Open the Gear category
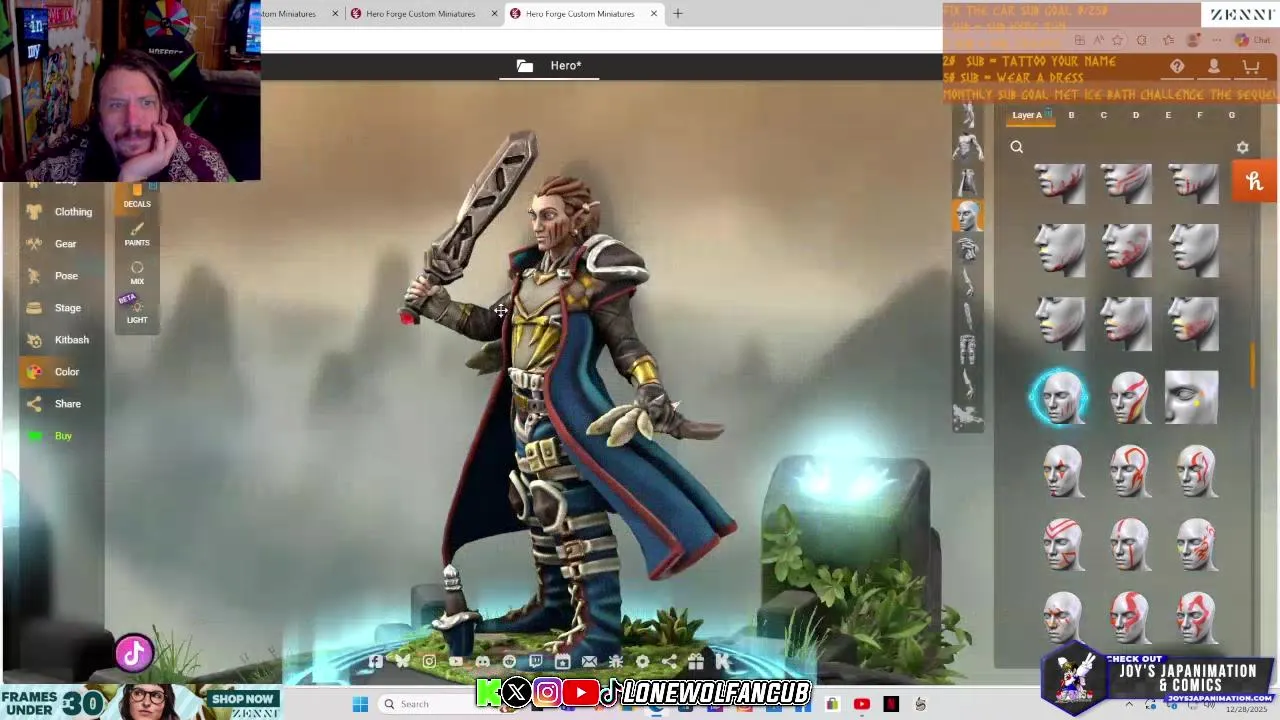This screenshot has width=1280, height=720. [x=60, y=244]
